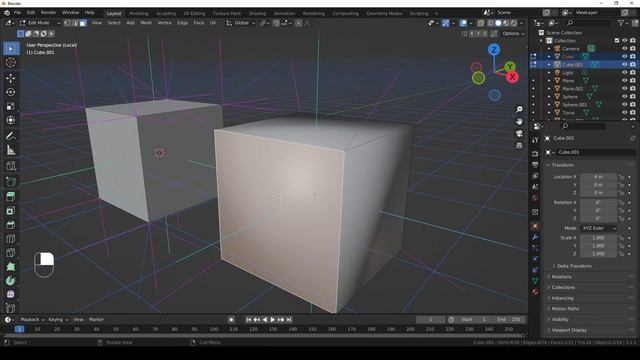This screenshot has height=360, width=640.
Task: Select the Cursor tool
Action: pyautogui.click(x=11, y=62)
